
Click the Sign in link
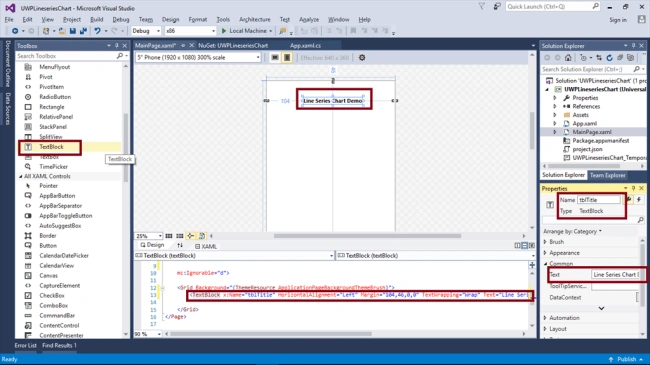(x=618, y=20)
